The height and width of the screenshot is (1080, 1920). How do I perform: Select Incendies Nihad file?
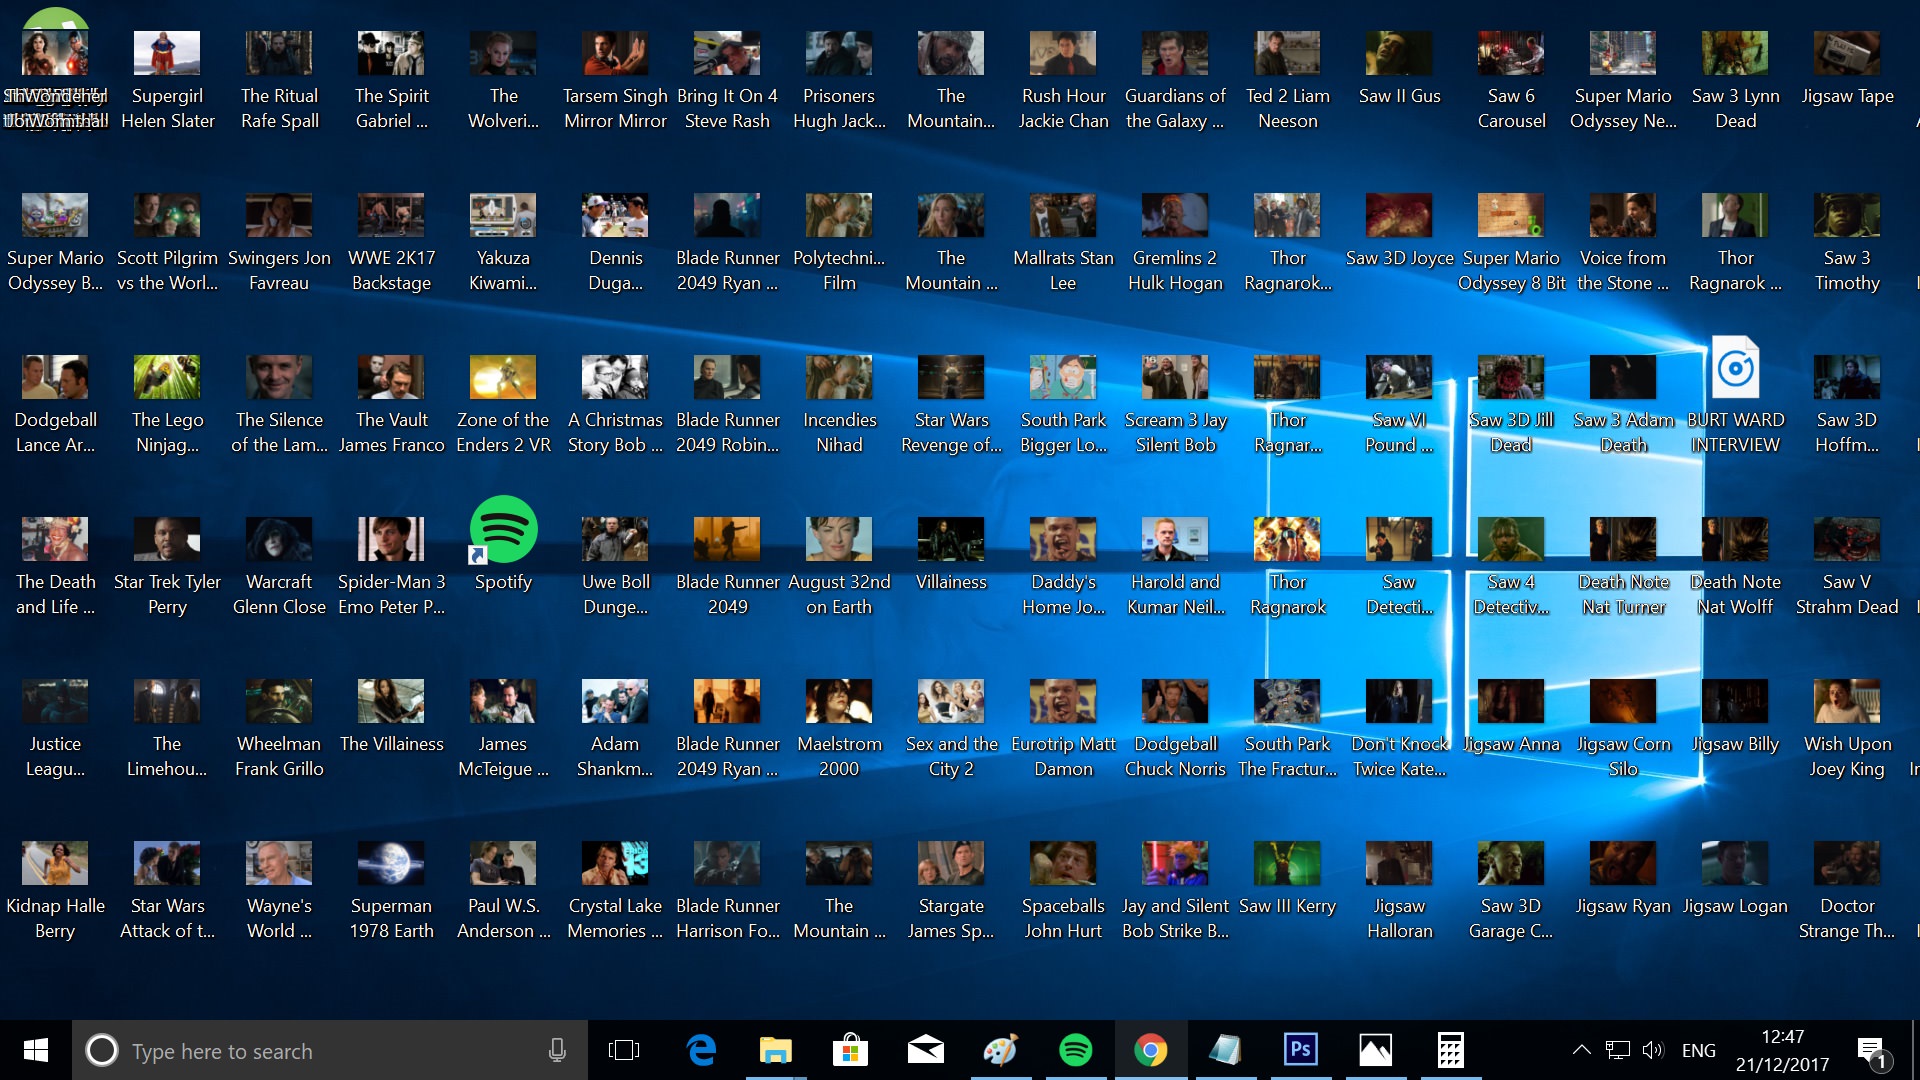839,406
